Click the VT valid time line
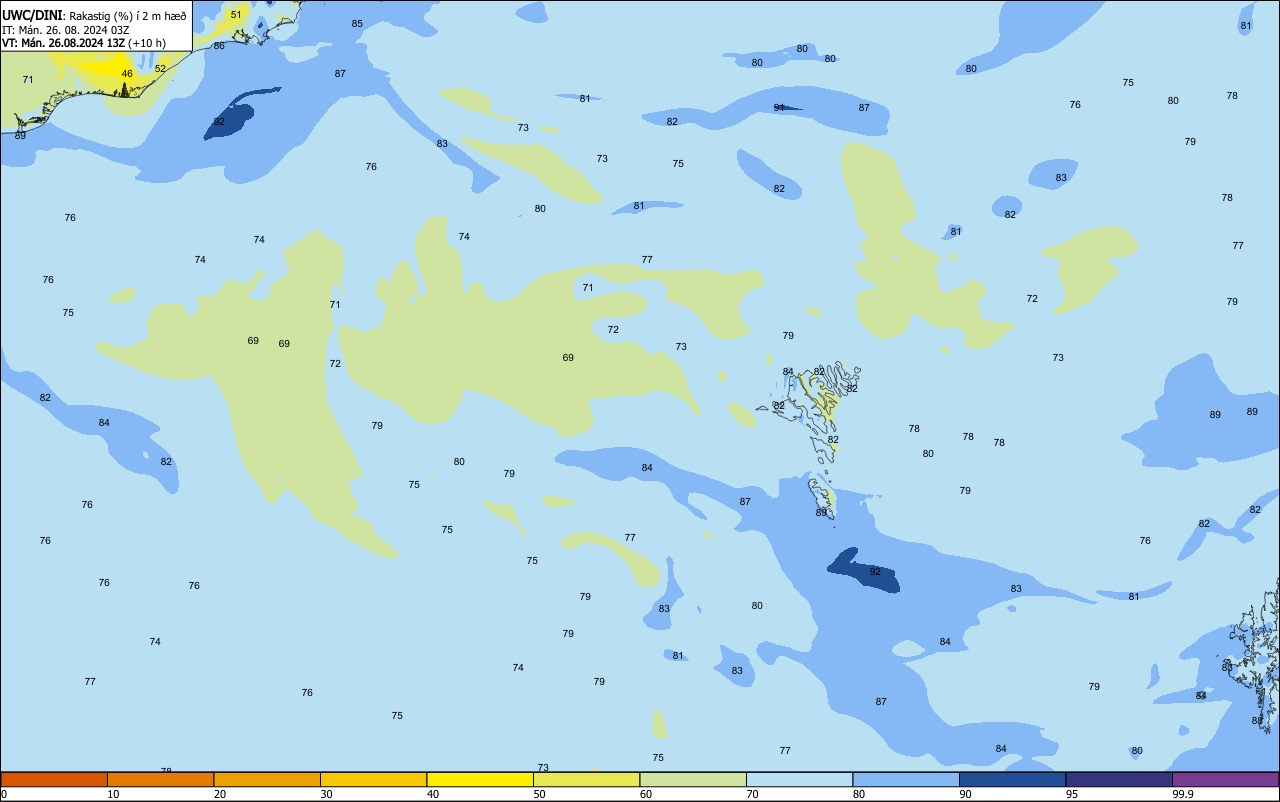Viewport: 1280px width, 802px height. 84,43
